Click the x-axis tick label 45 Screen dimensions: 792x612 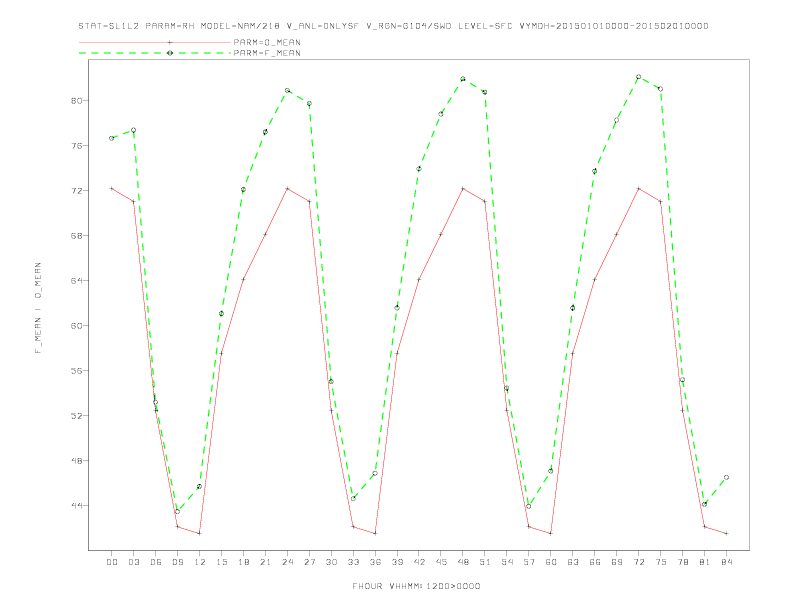[441, 562]
